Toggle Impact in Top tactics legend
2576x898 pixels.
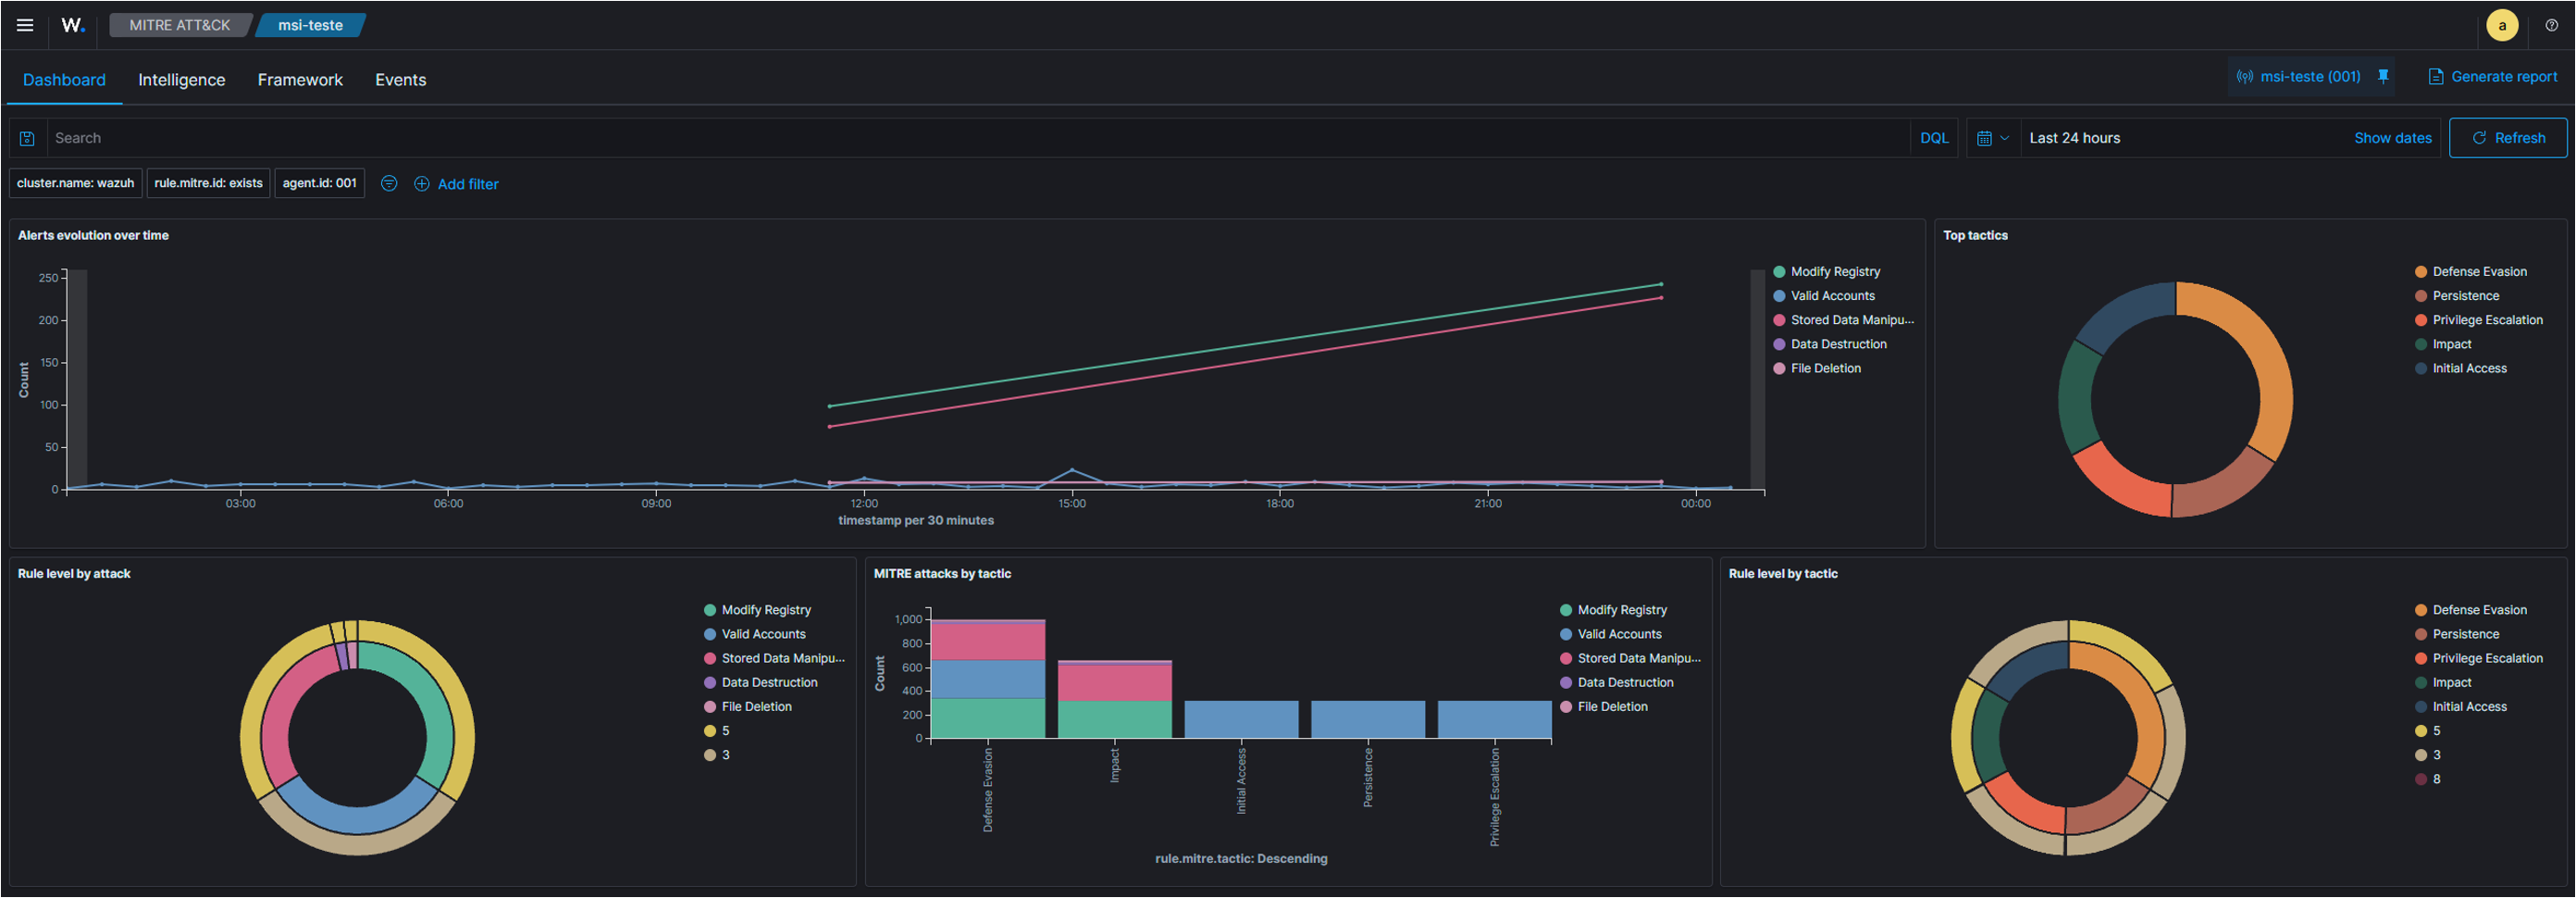coord(2442,344)
